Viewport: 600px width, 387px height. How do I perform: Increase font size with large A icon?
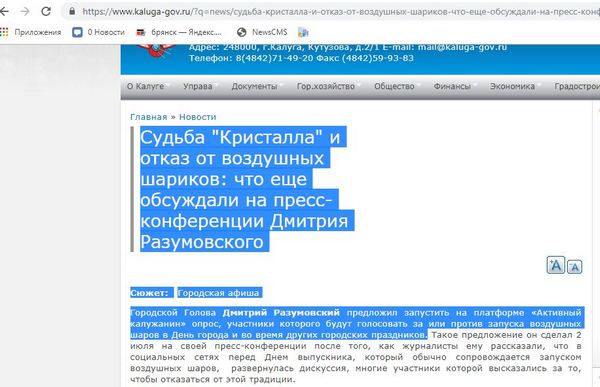tap(556, 265)
